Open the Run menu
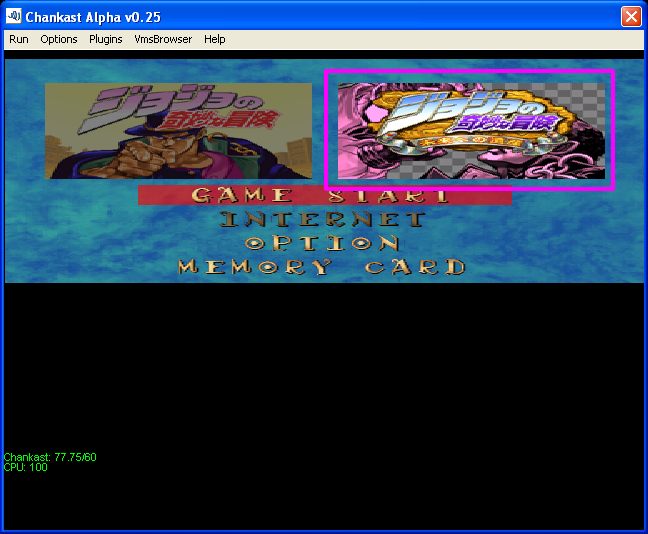648x534 pixels. [19, 39]
